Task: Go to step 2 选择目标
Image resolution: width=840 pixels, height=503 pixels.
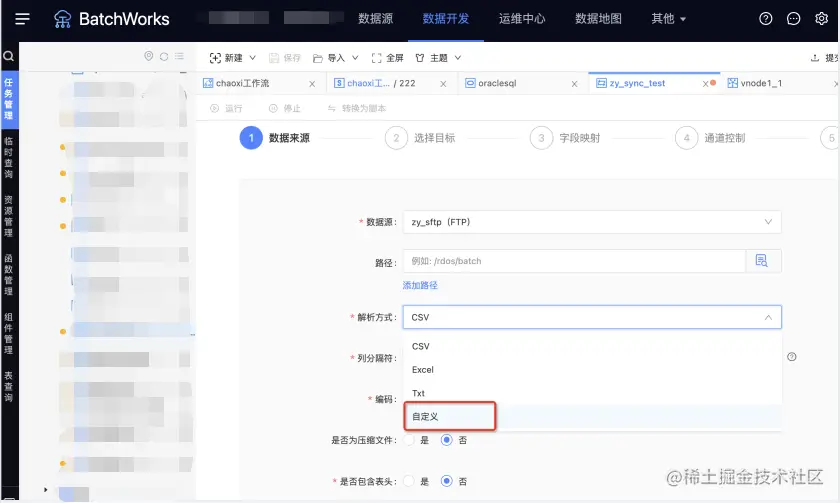Action: coord(421,138)
